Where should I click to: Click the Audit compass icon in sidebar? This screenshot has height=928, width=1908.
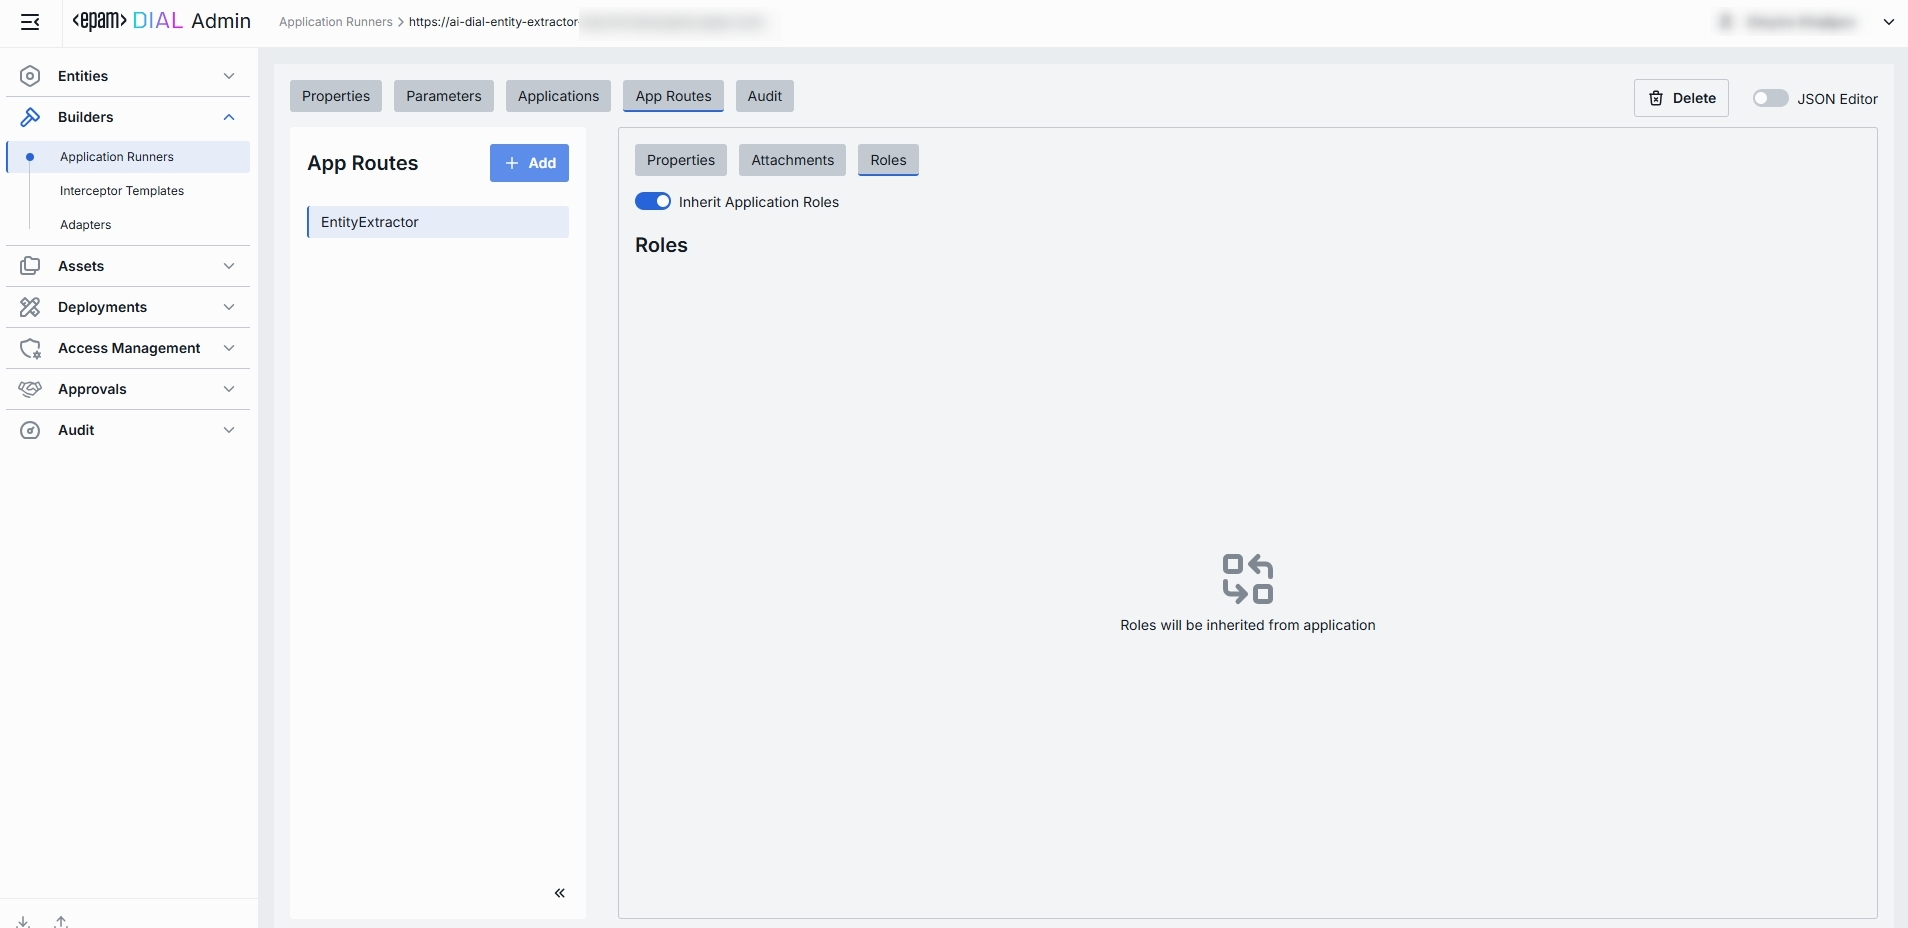tap(30, 430)
